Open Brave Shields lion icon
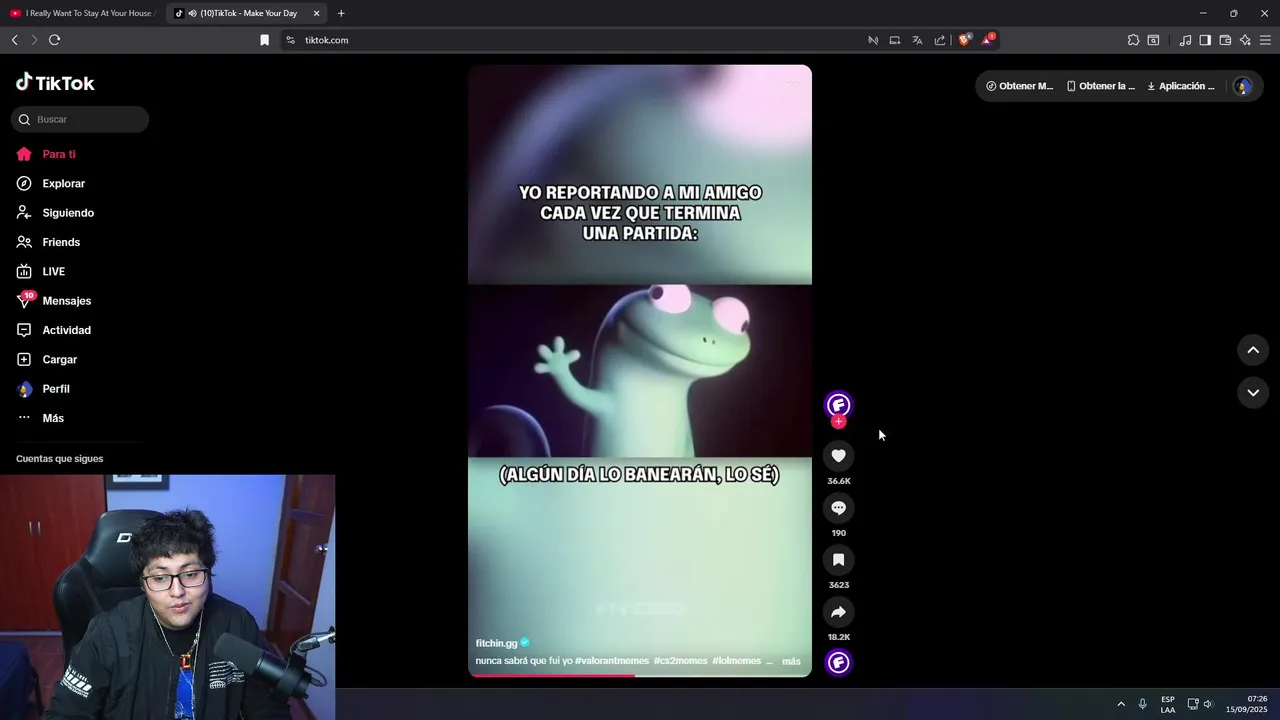1280x720 pixels. point(964,40)
